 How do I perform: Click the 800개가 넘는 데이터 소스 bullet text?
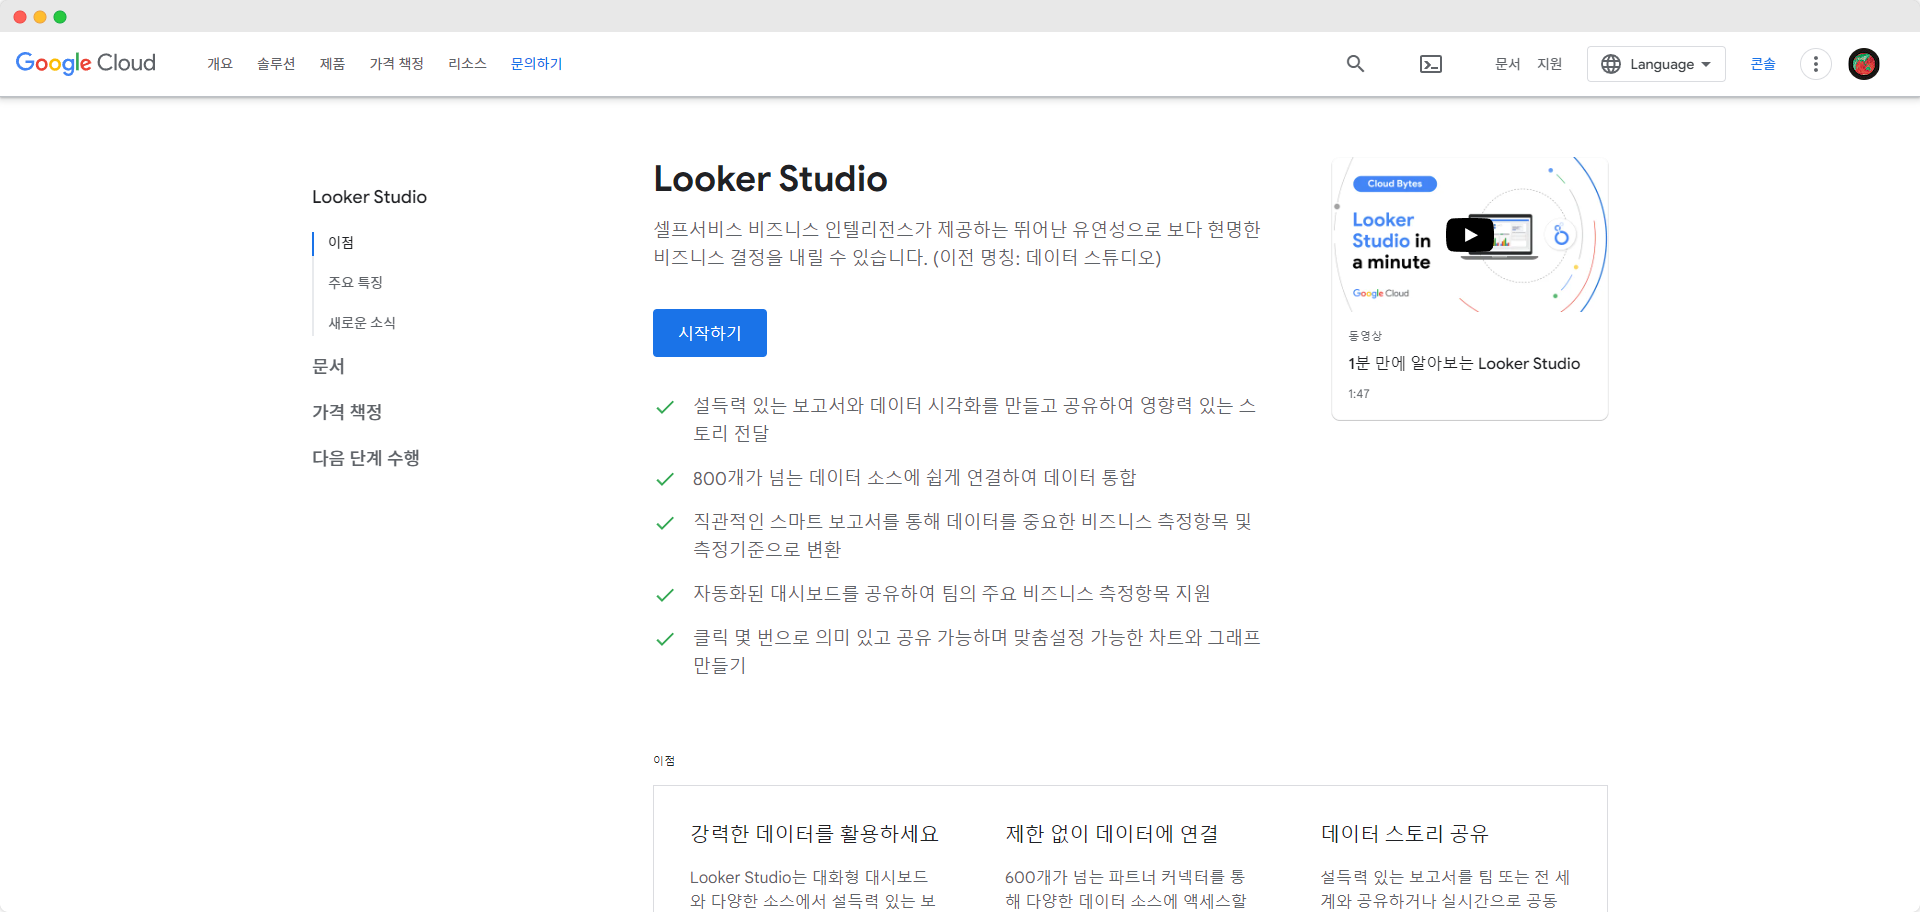[914, 478]
